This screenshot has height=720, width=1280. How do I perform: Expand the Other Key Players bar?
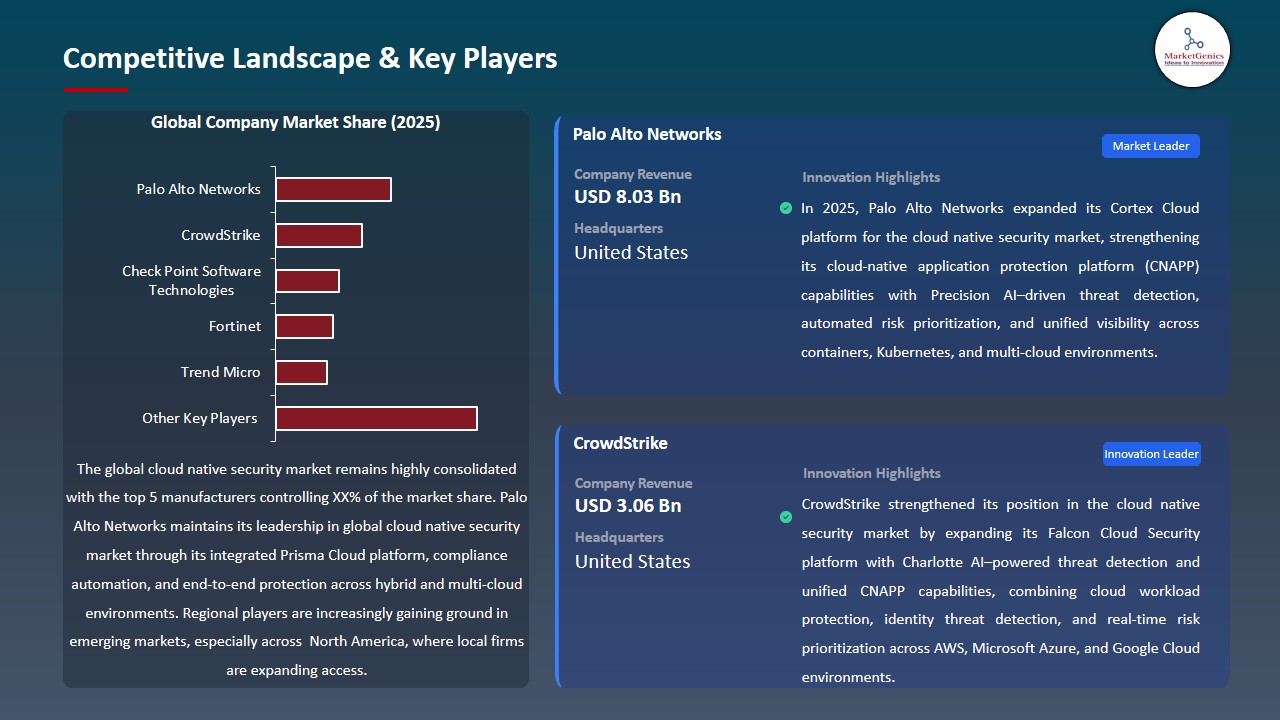(x=376, y=418)
